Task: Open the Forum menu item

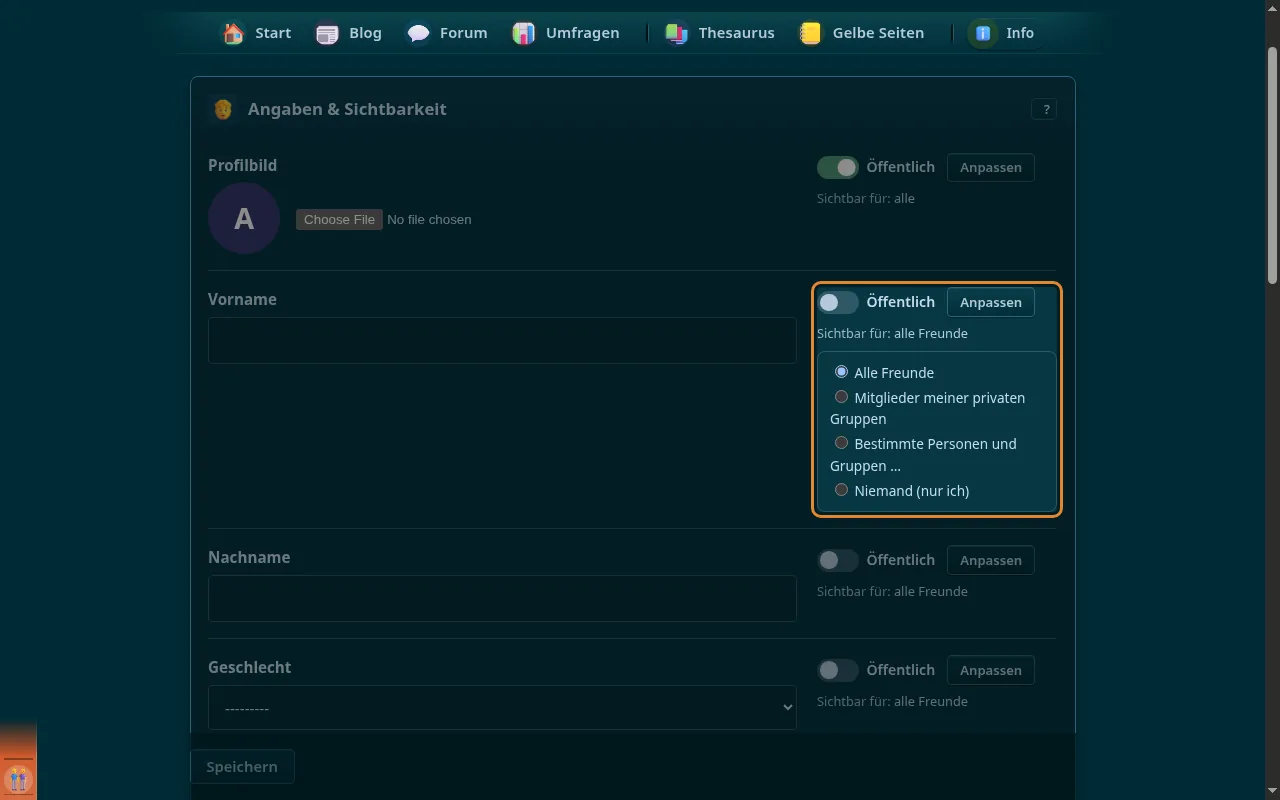Action: [x=446, y=33]
